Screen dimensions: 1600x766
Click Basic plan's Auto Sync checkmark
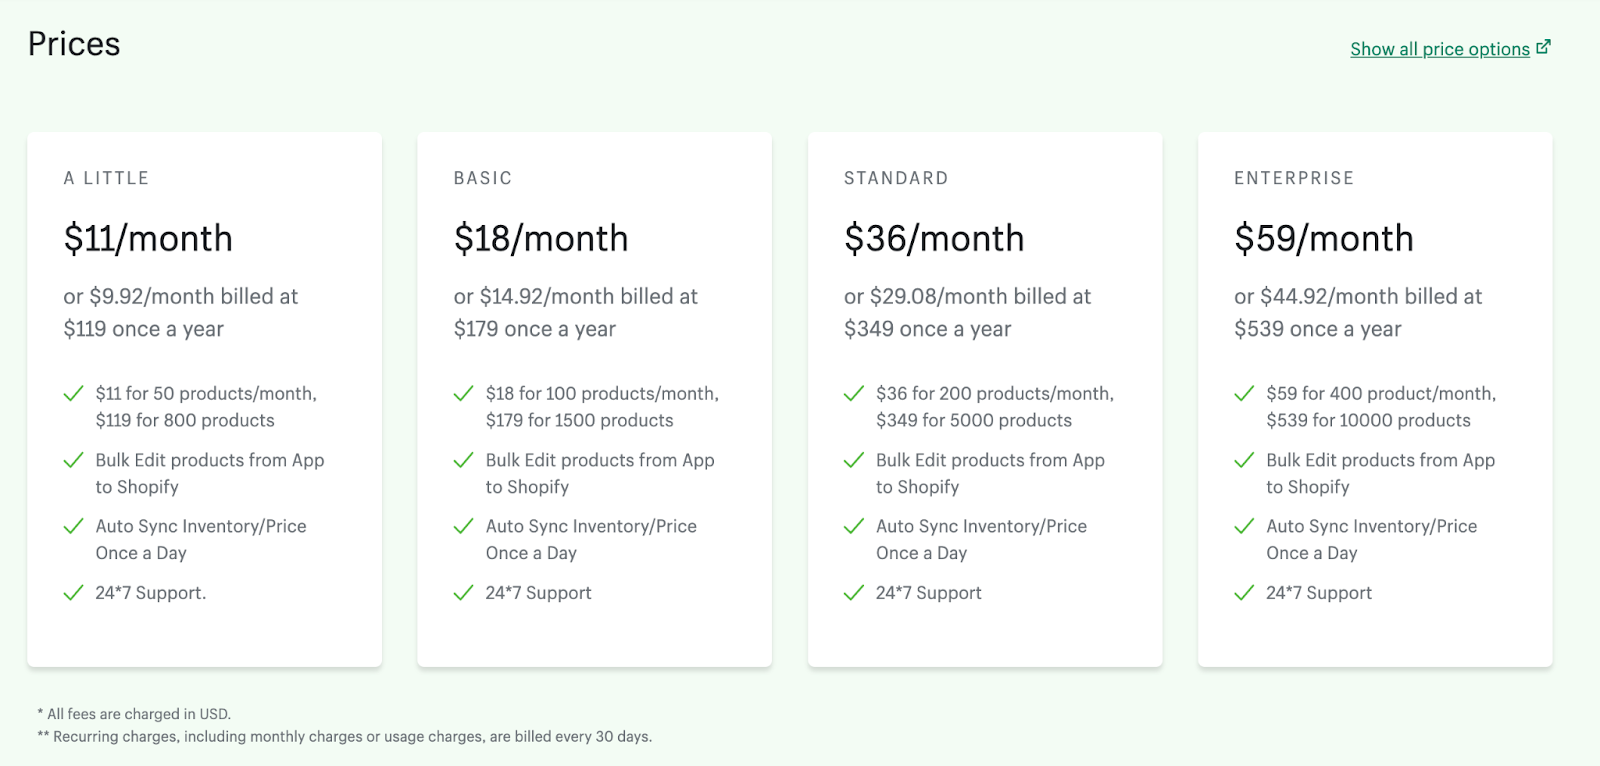(463, 527)
